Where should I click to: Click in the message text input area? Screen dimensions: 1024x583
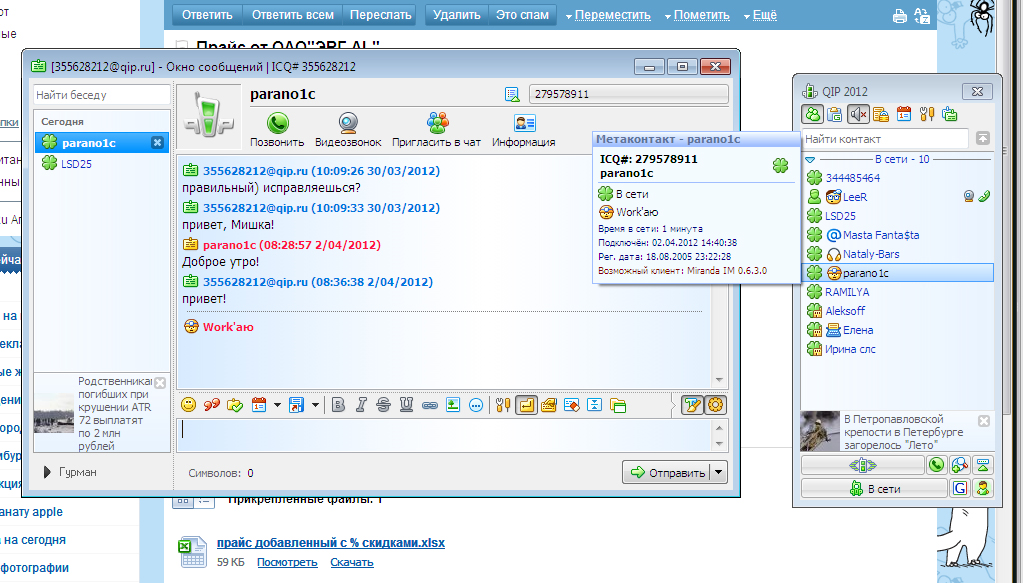[x=444, y=435]
